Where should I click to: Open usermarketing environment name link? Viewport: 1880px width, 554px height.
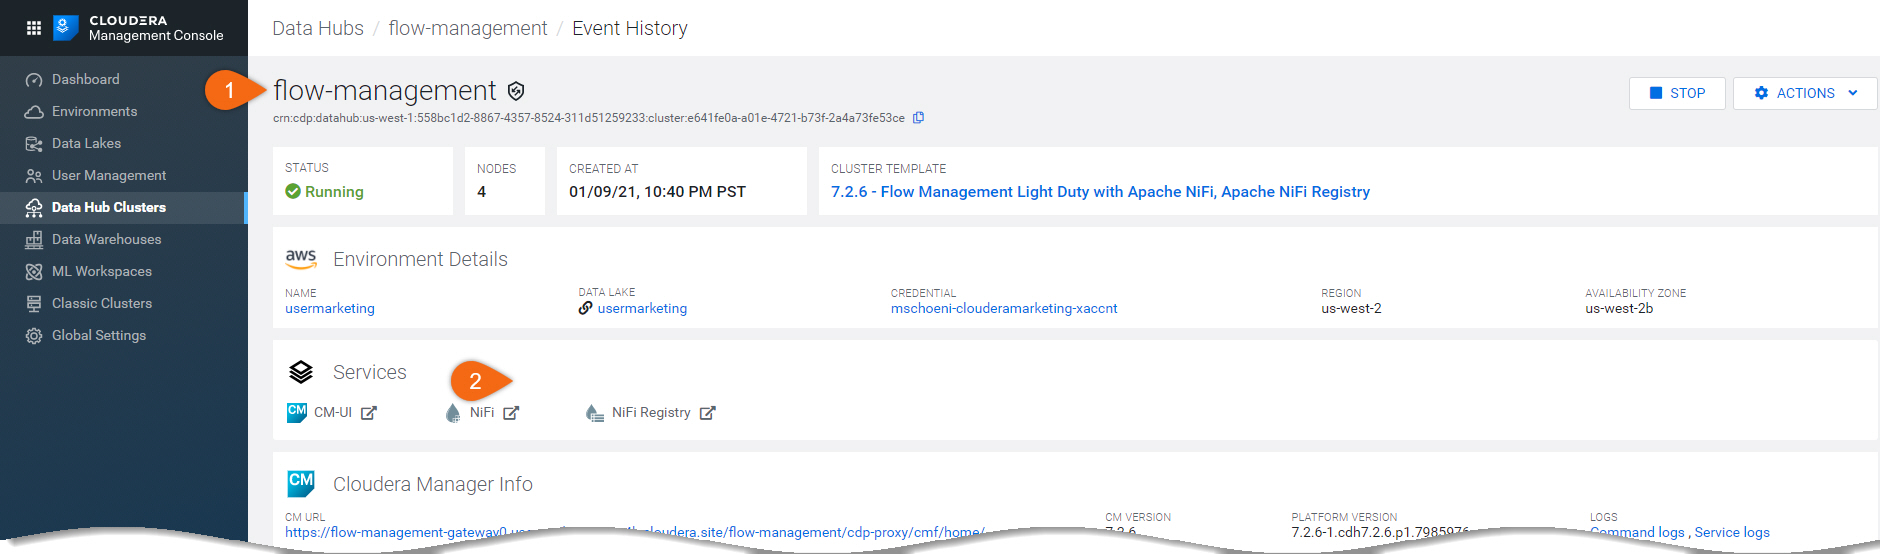click(x=330, y=308)
